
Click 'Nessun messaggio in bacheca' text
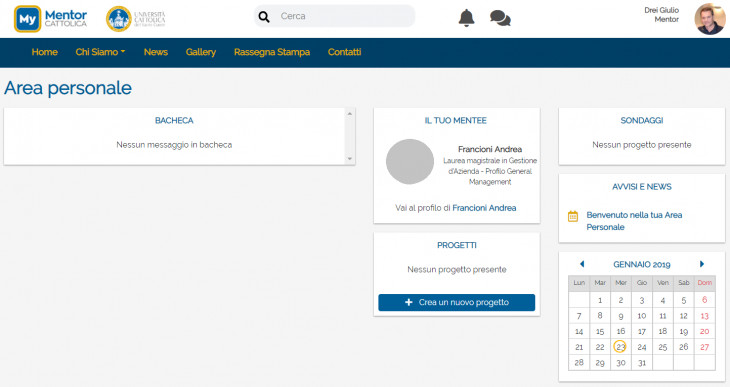point(174,145)
